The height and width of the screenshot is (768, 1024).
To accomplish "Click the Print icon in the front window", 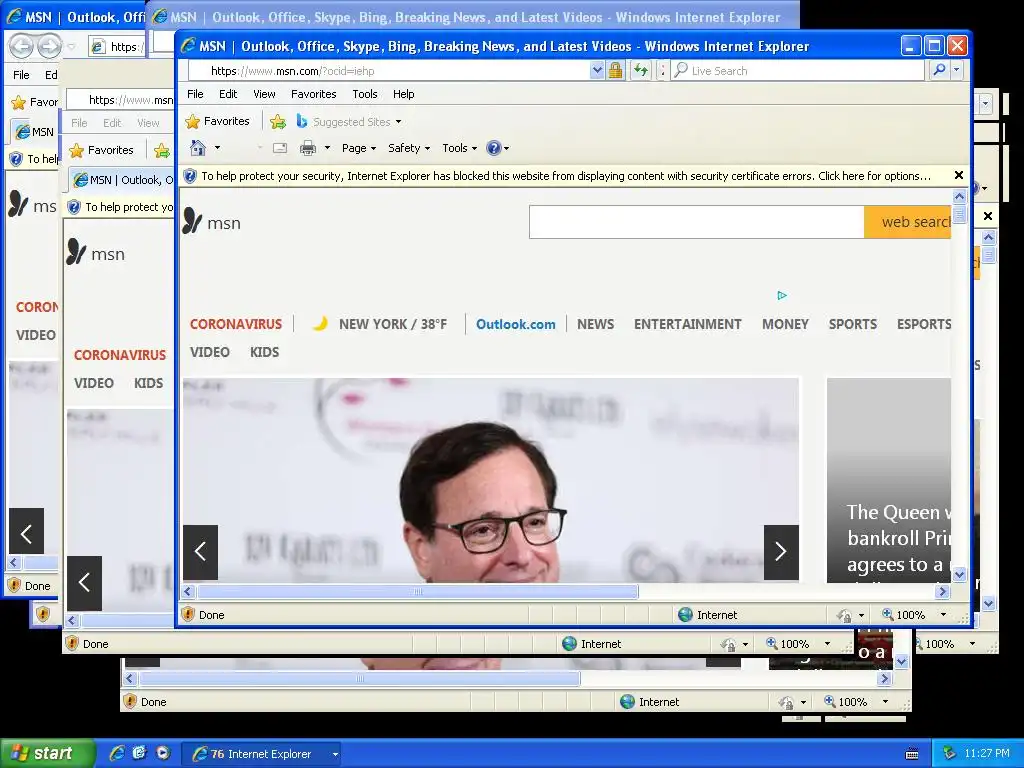I will (x=308, y=148).
